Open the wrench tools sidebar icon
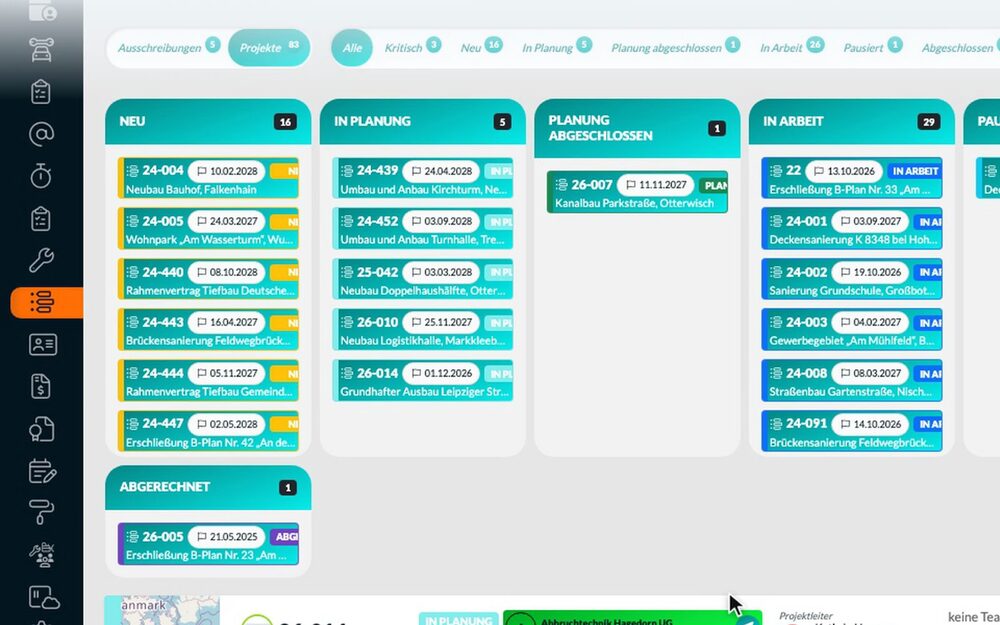This screenshot has height=625, width=1000. pyautogui.click(x=41, y=260)
